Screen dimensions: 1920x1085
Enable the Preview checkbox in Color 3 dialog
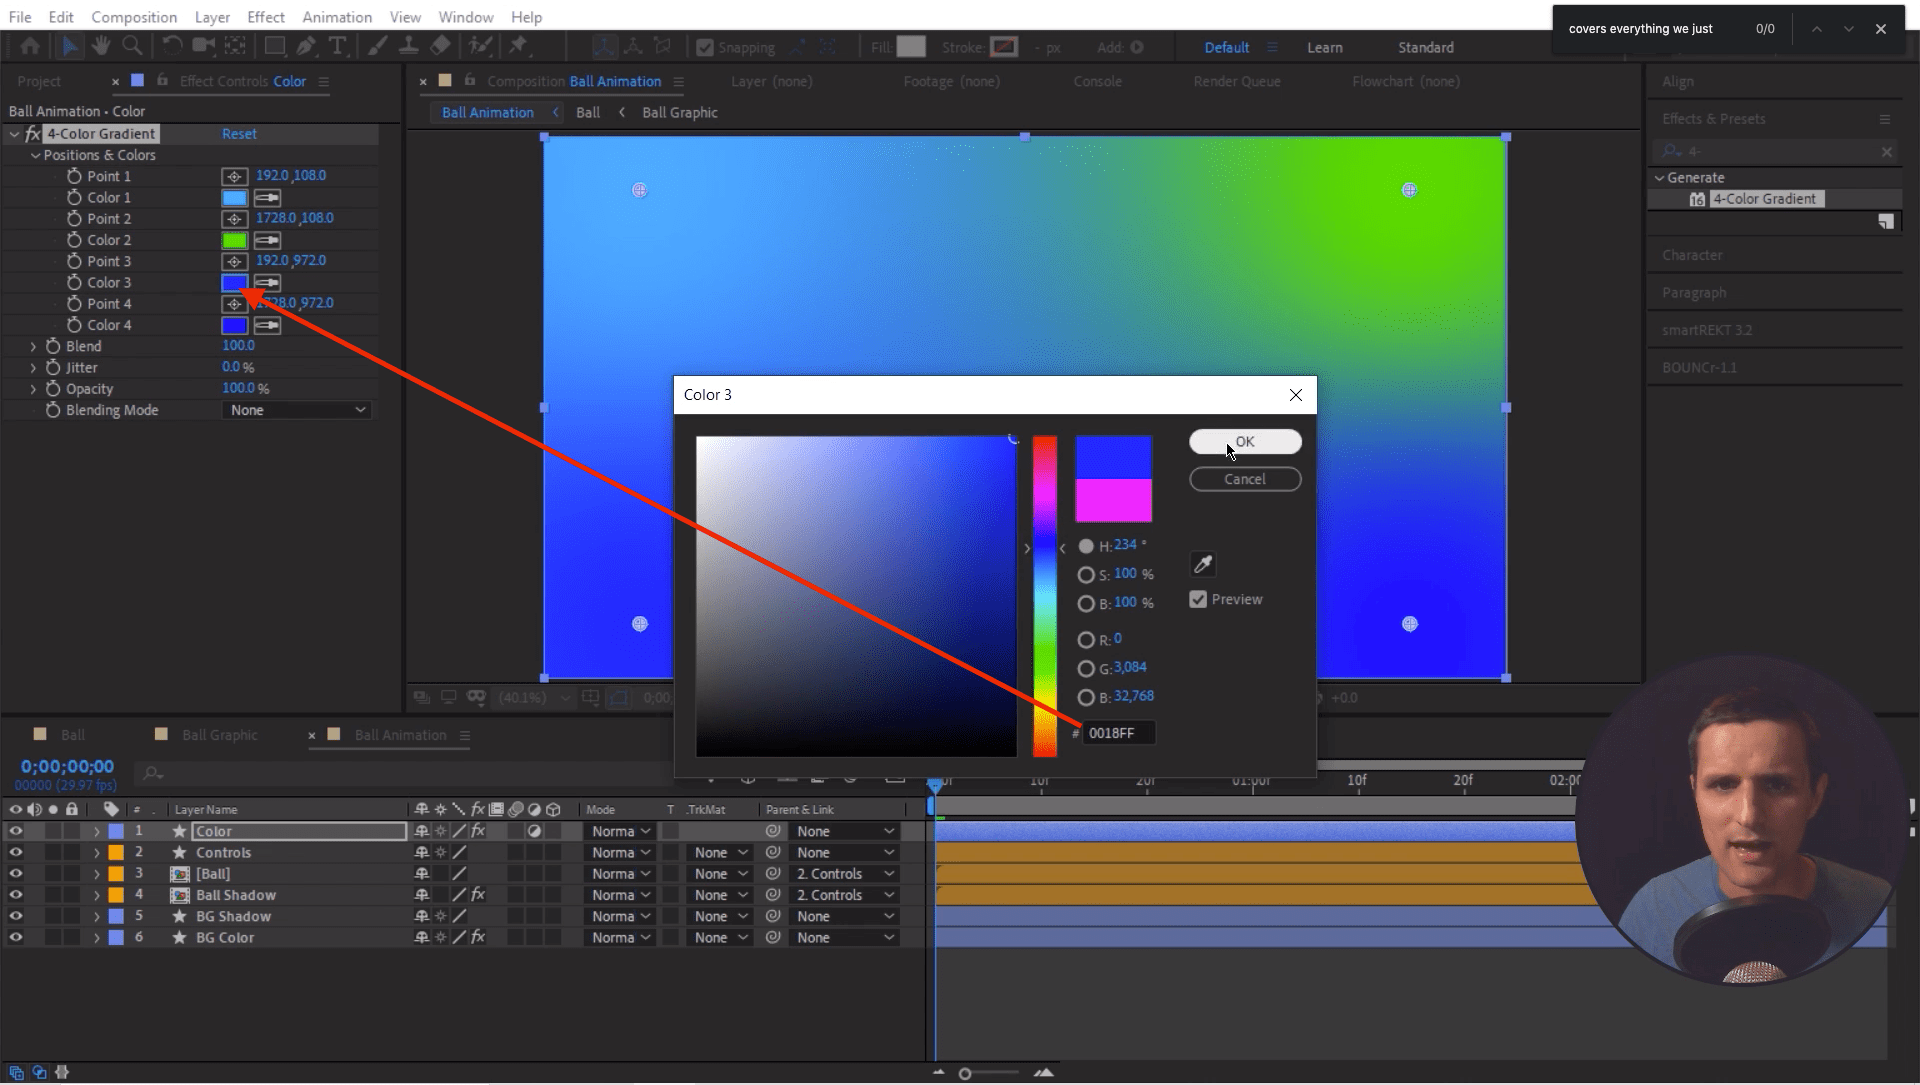coord(1199,599)
